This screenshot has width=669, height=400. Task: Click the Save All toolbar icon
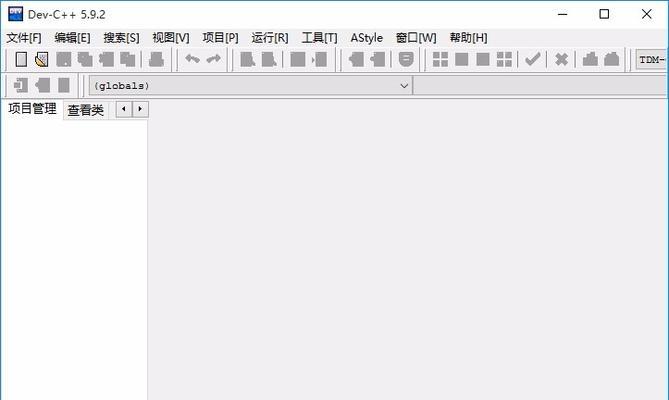point(85,60)
